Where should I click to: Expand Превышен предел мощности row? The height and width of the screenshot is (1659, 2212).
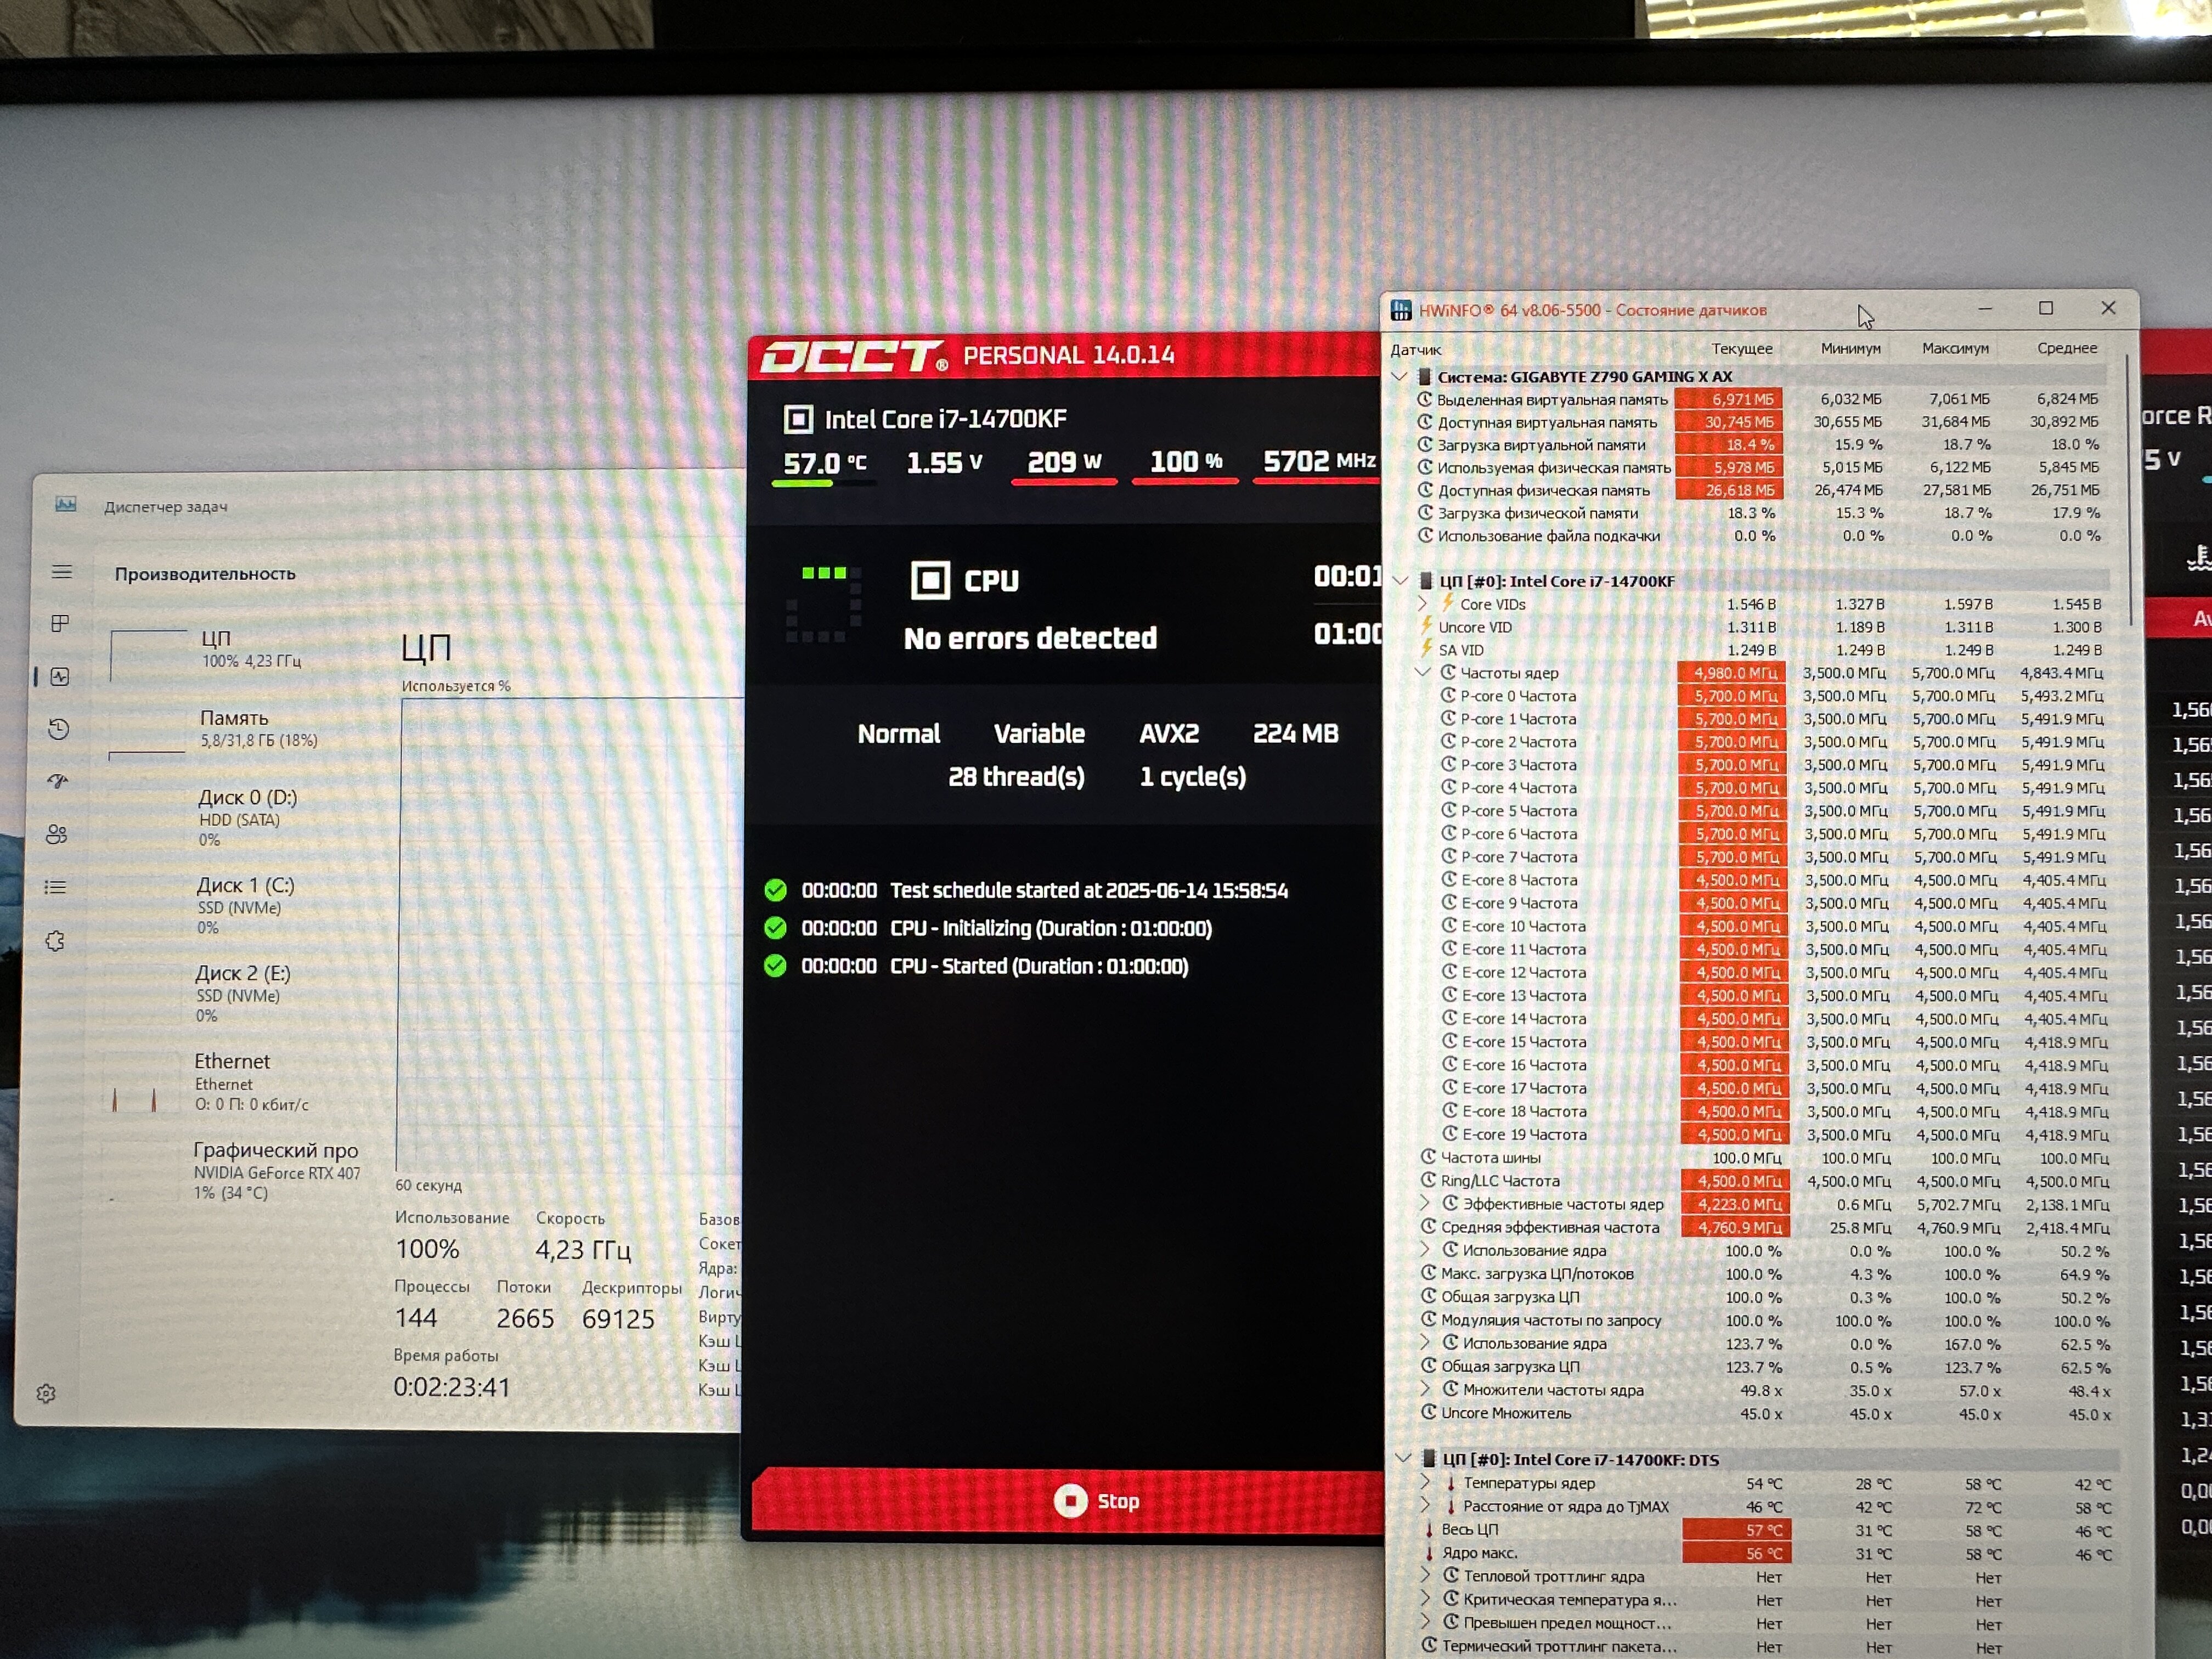click(1426, 1622)
